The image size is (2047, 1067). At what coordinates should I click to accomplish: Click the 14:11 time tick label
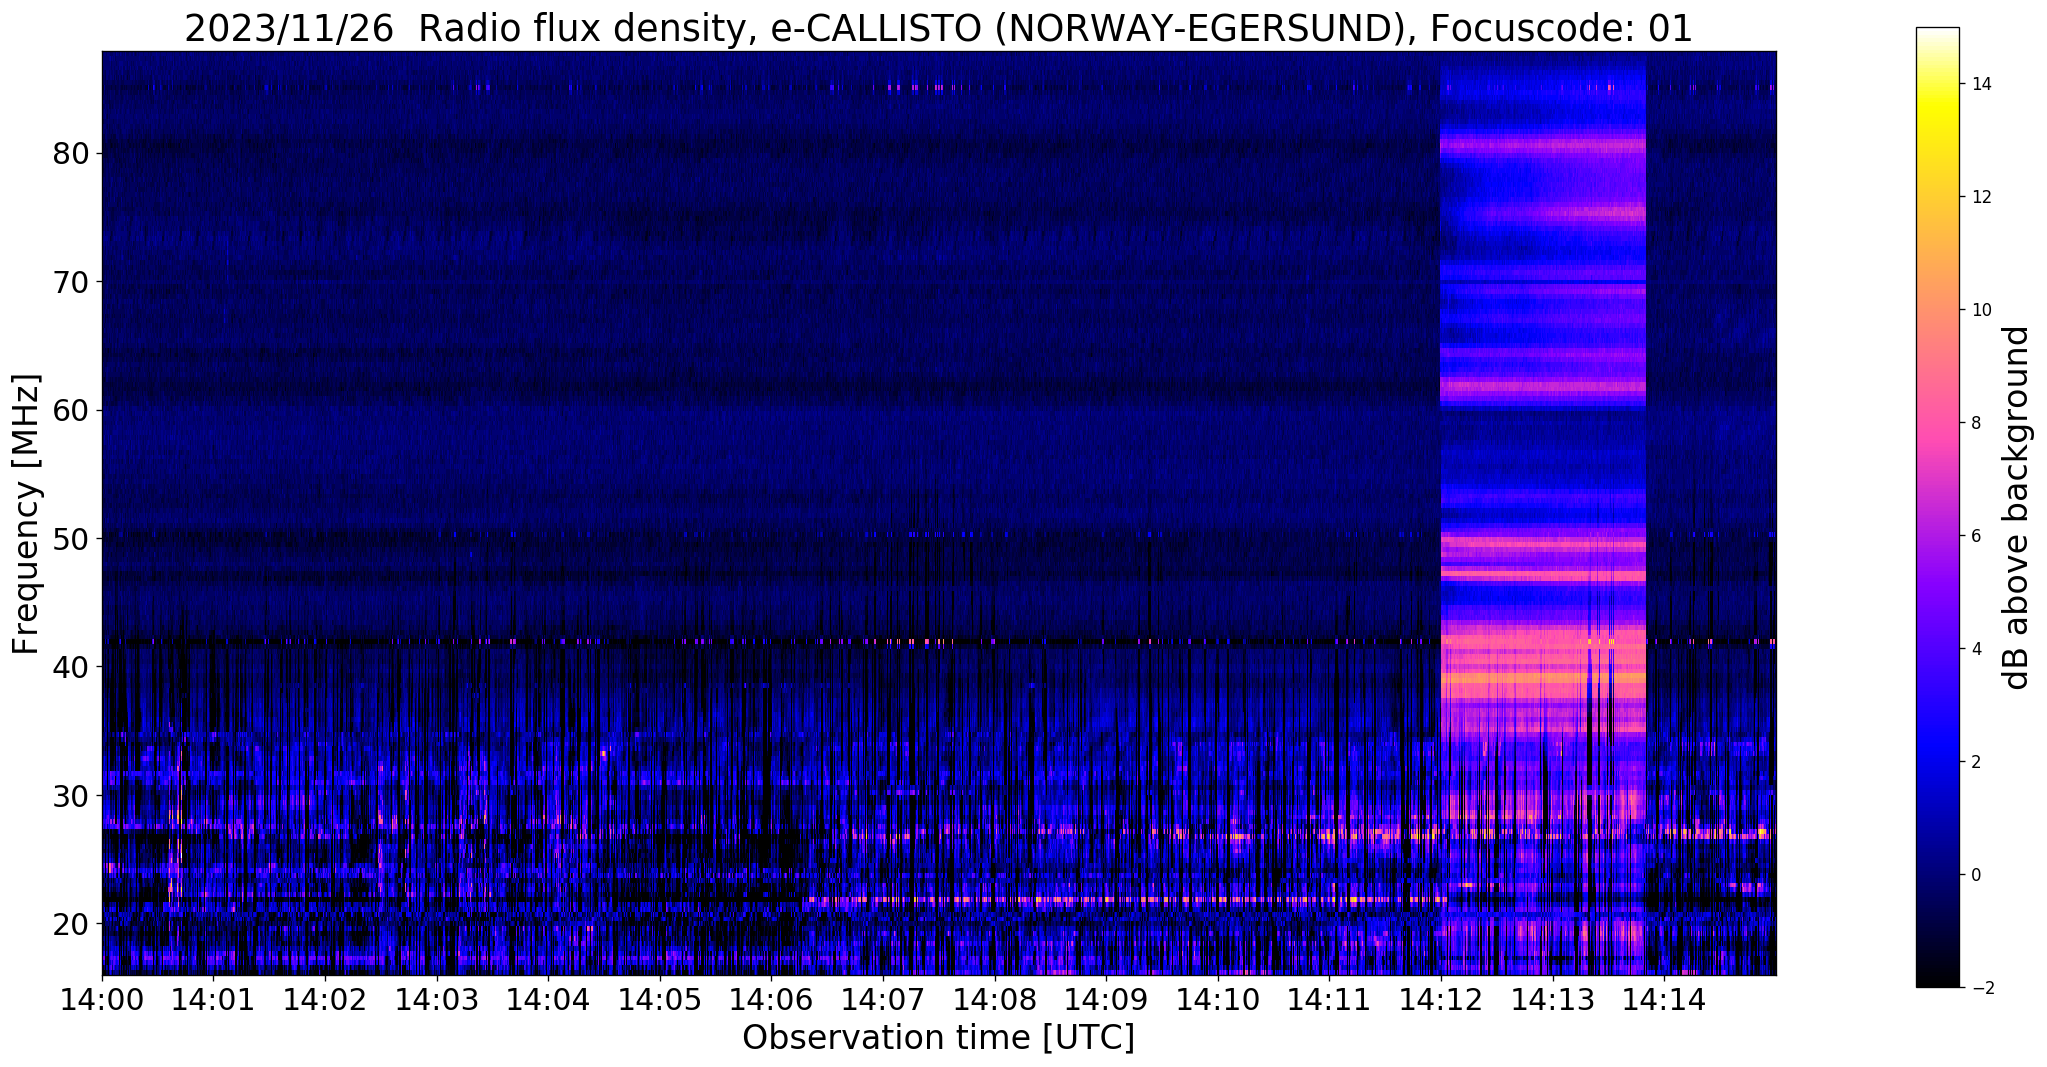(x=1329, y=999)
